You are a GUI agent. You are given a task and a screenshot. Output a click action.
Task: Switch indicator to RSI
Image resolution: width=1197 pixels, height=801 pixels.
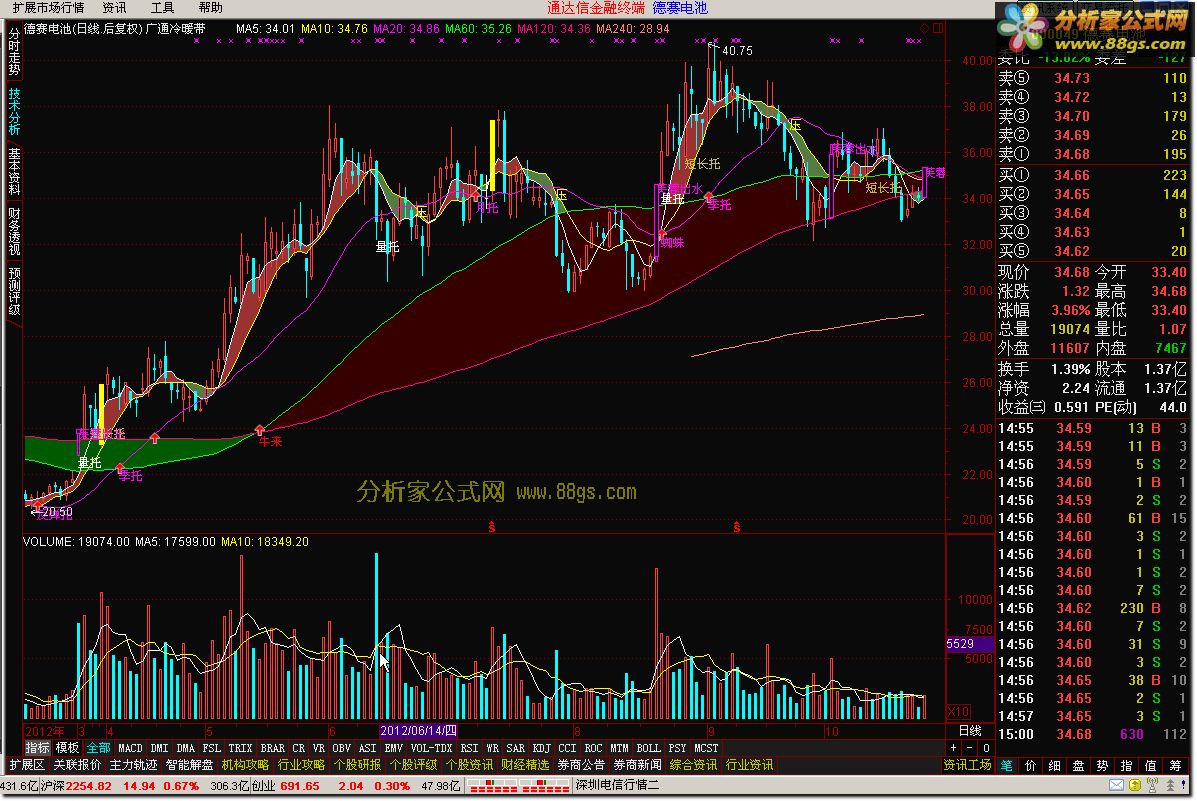469,748
